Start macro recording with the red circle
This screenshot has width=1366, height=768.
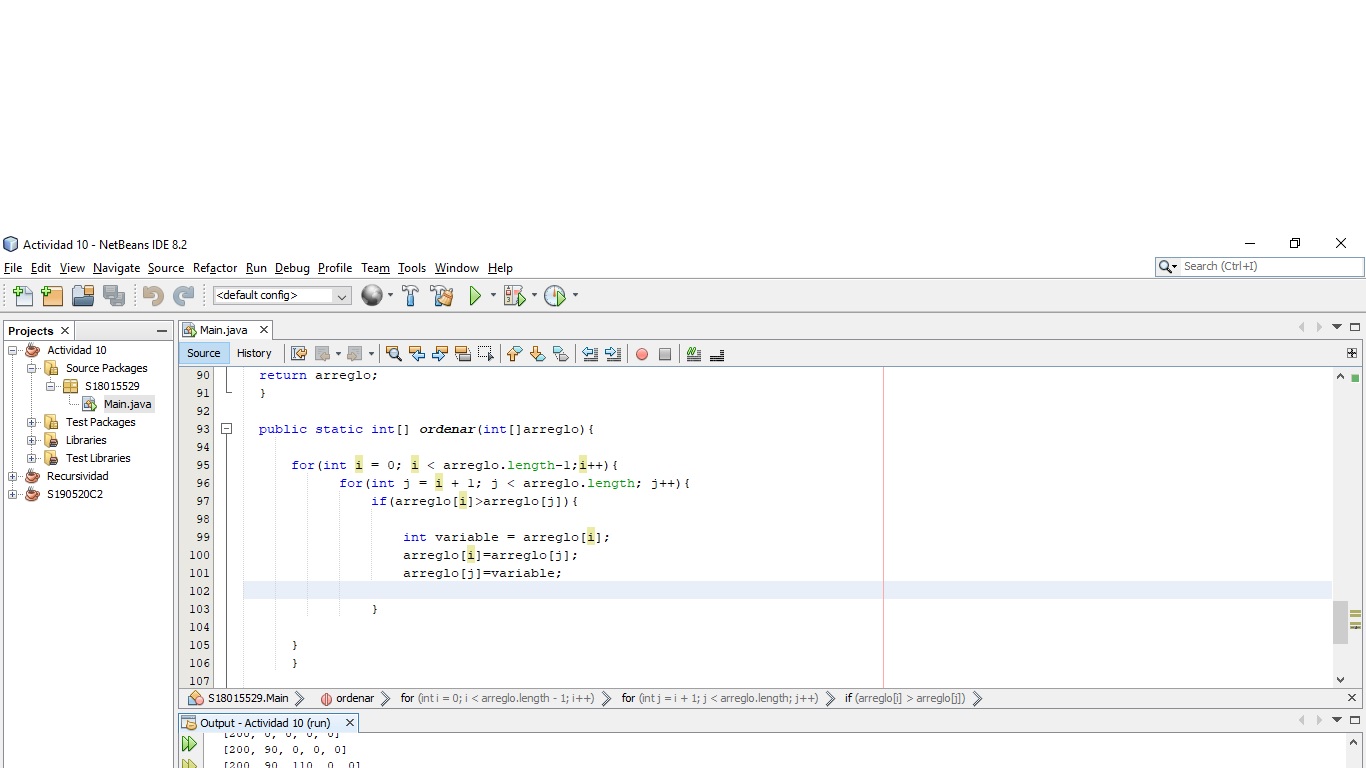click(x=642, y=354)
